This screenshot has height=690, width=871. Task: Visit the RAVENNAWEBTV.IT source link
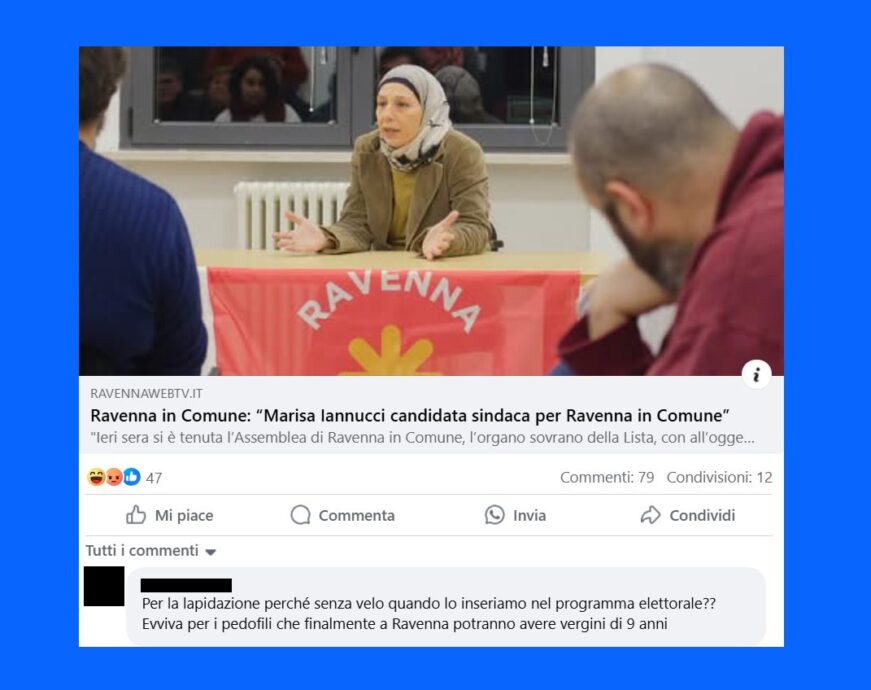(x=147, y=393)
